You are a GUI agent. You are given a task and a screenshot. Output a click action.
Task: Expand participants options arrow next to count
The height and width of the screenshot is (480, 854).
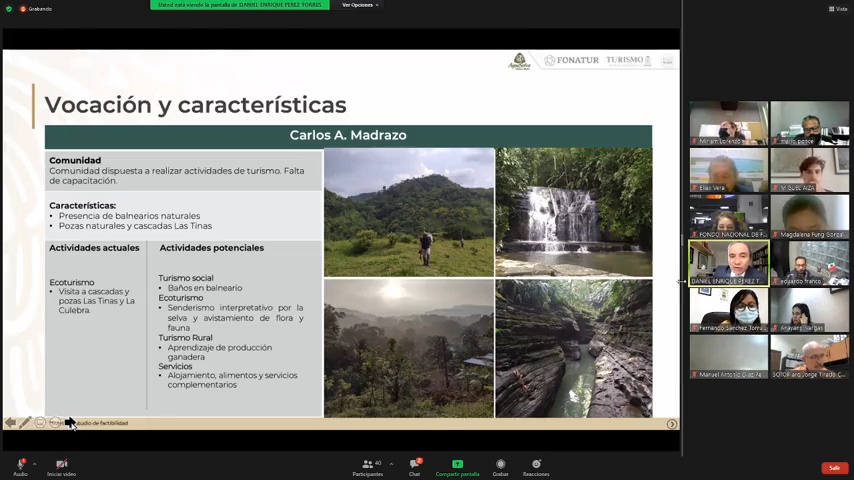click(x=391, y=464)
